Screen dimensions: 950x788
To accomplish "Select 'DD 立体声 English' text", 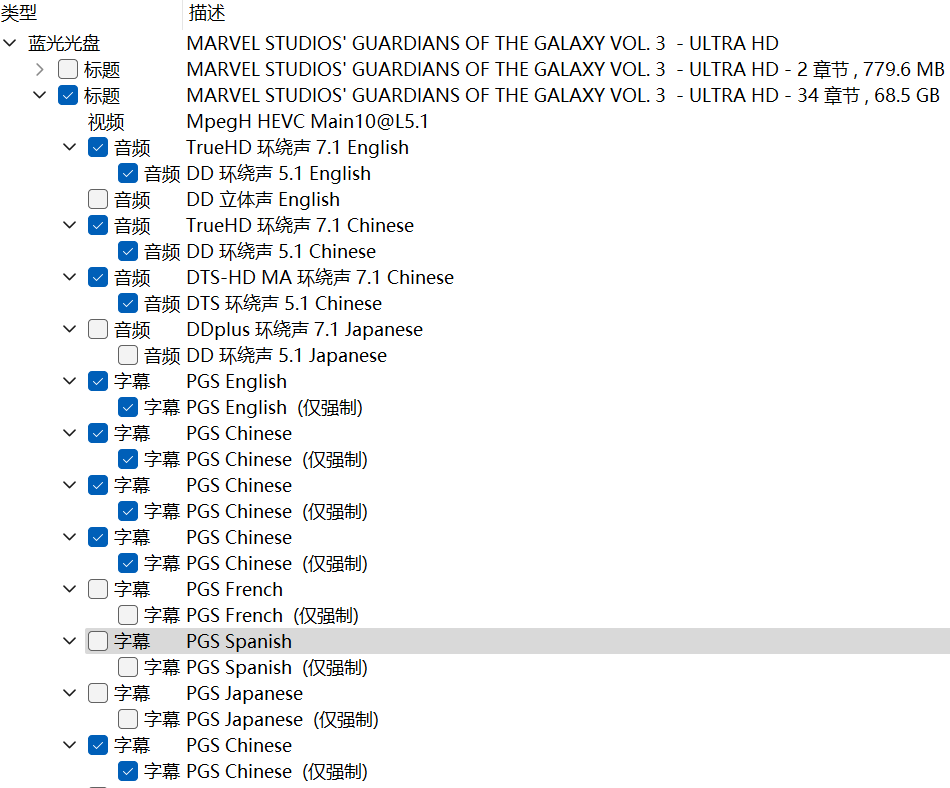I will pyautogui.click(x=263, y=199).
